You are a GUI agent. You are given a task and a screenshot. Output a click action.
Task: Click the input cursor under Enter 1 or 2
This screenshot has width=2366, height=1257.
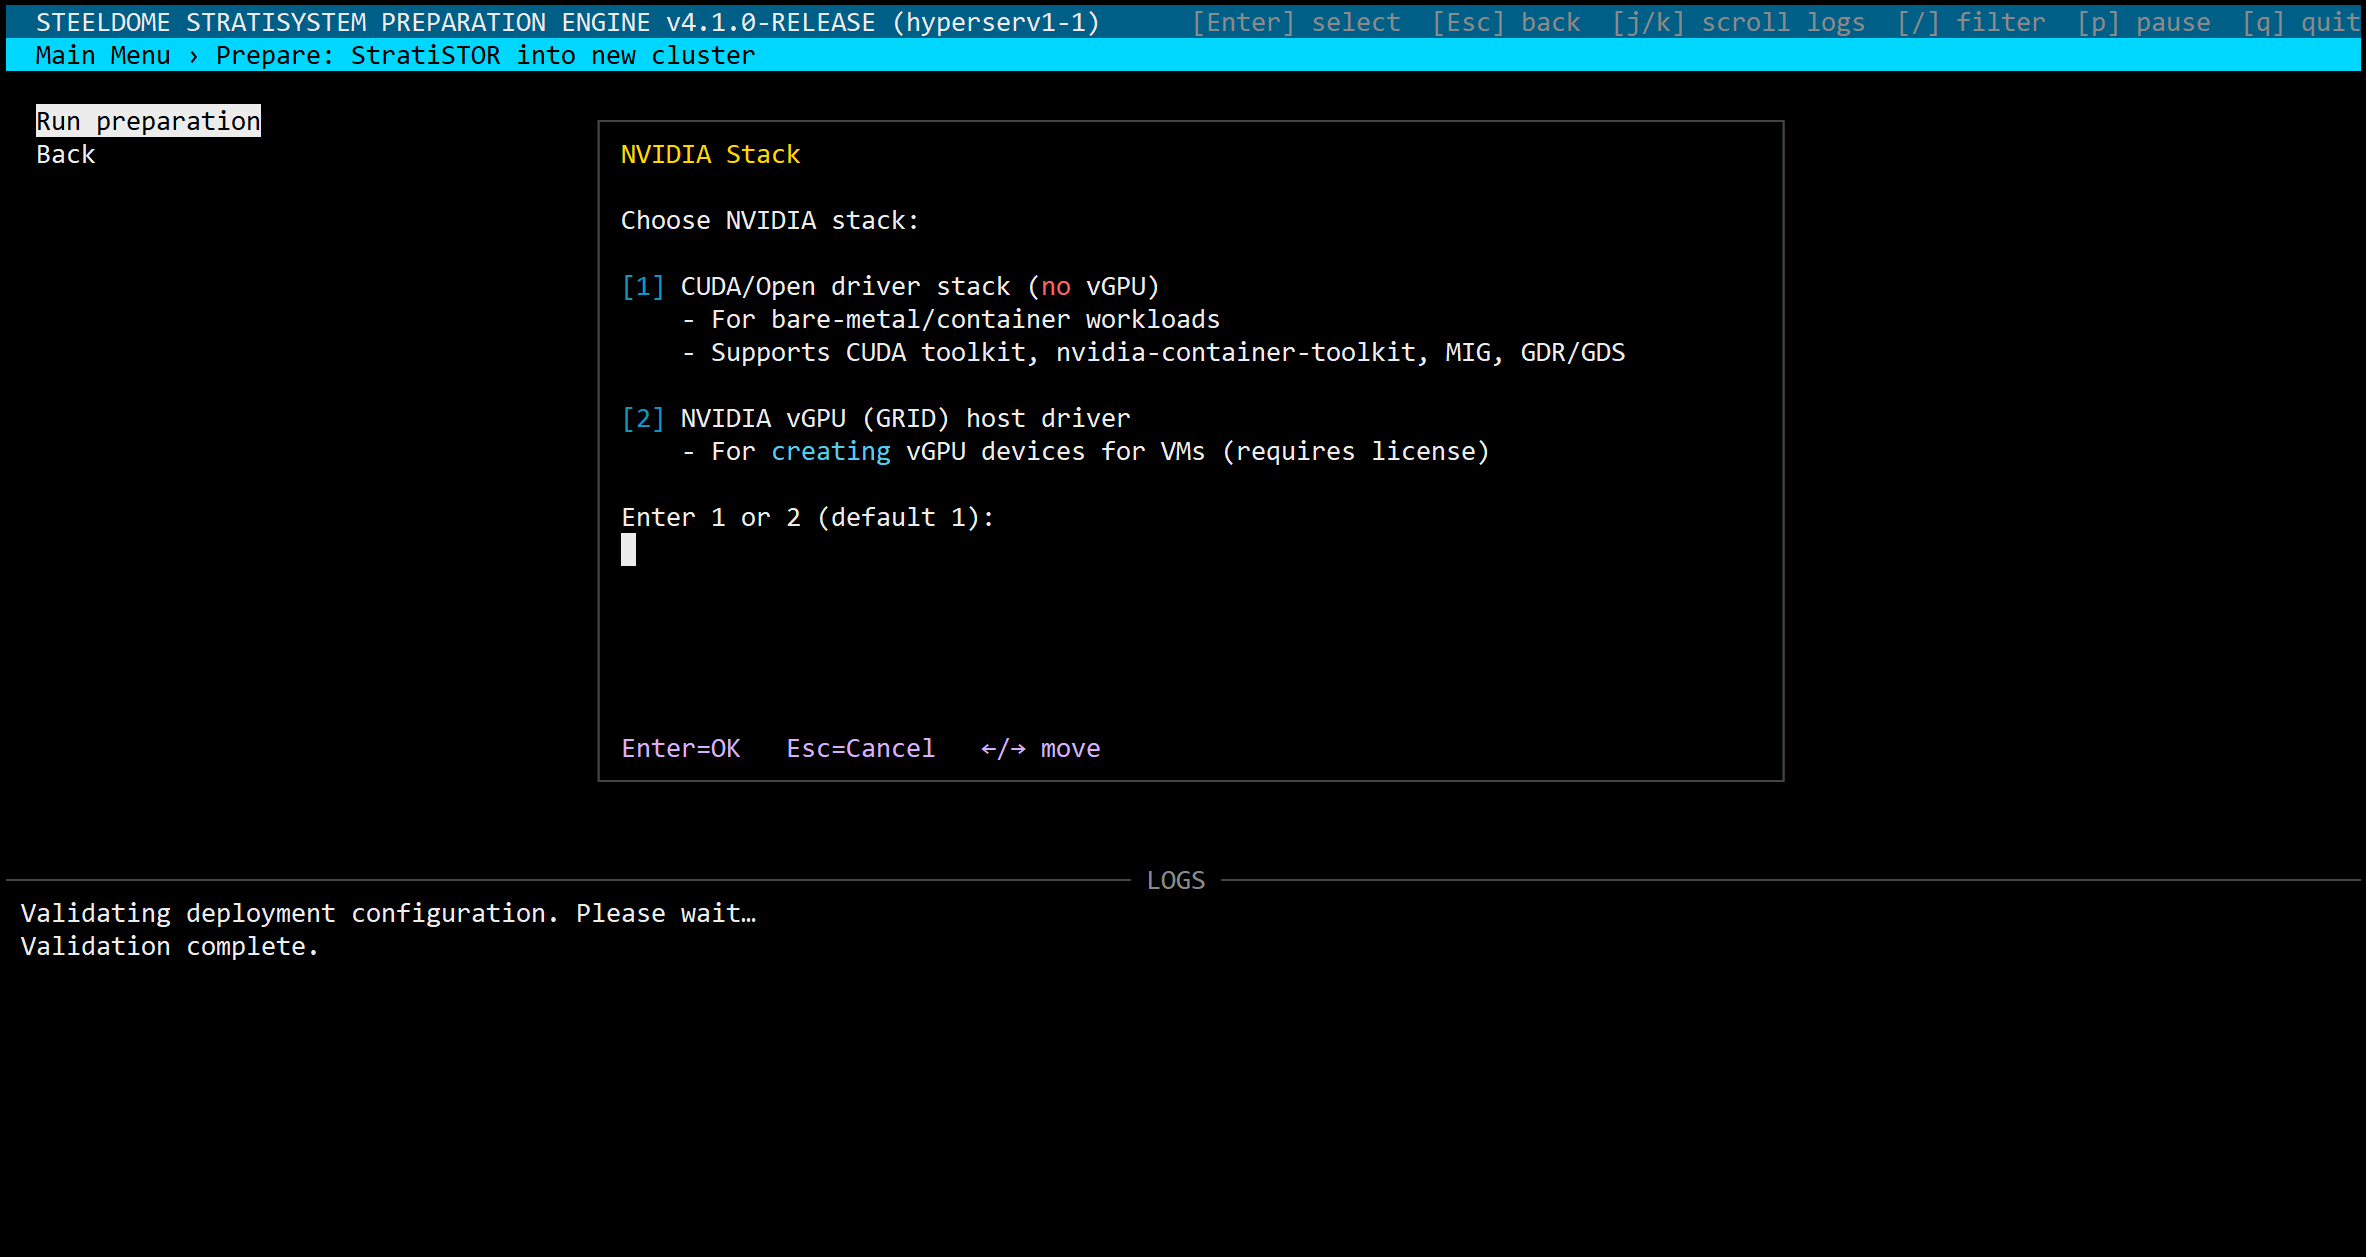(628, 550)
